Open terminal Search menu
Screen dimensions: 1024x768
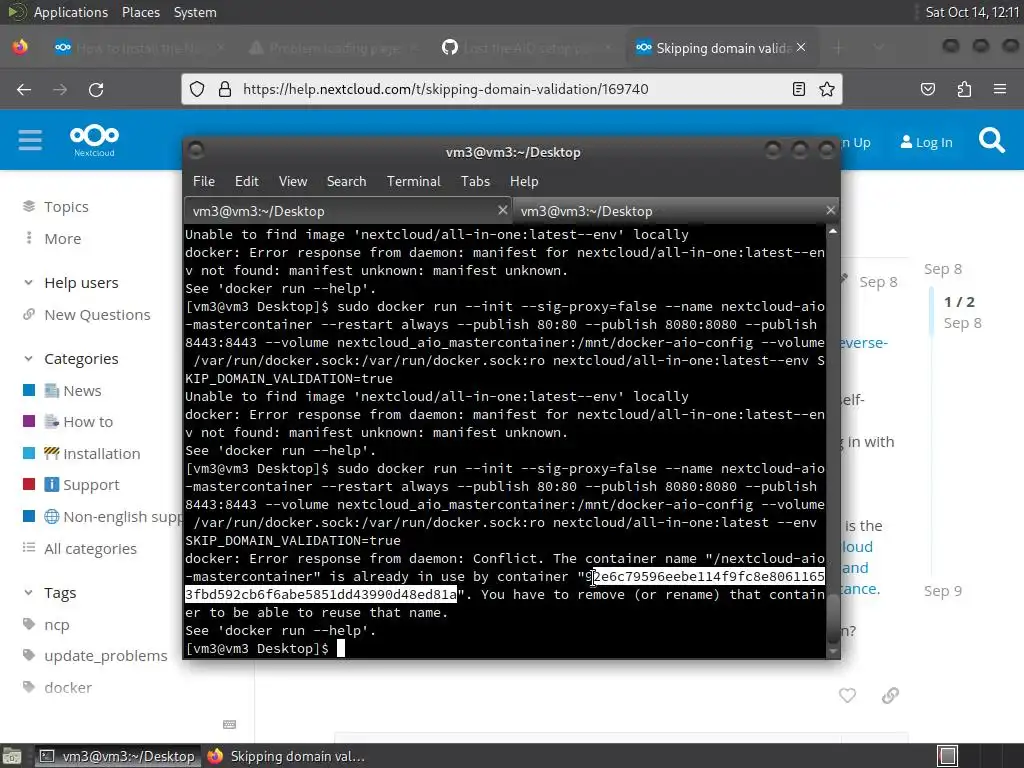click(346, 182)
